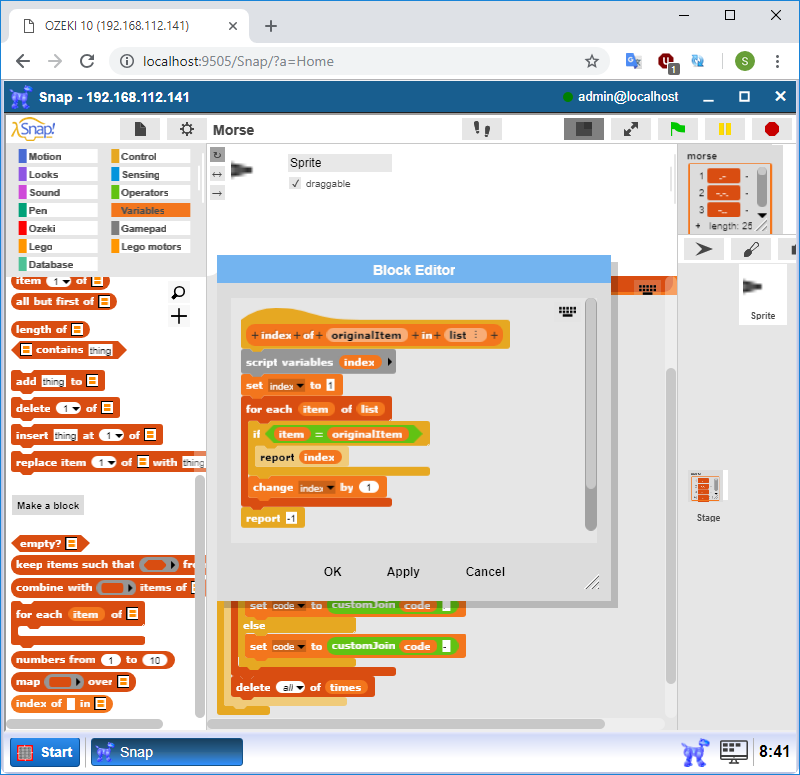The height and width of the screenshot is (775, 800).
Task: Select the Sprite thumbnail in corral
Action: click(762, 294)
